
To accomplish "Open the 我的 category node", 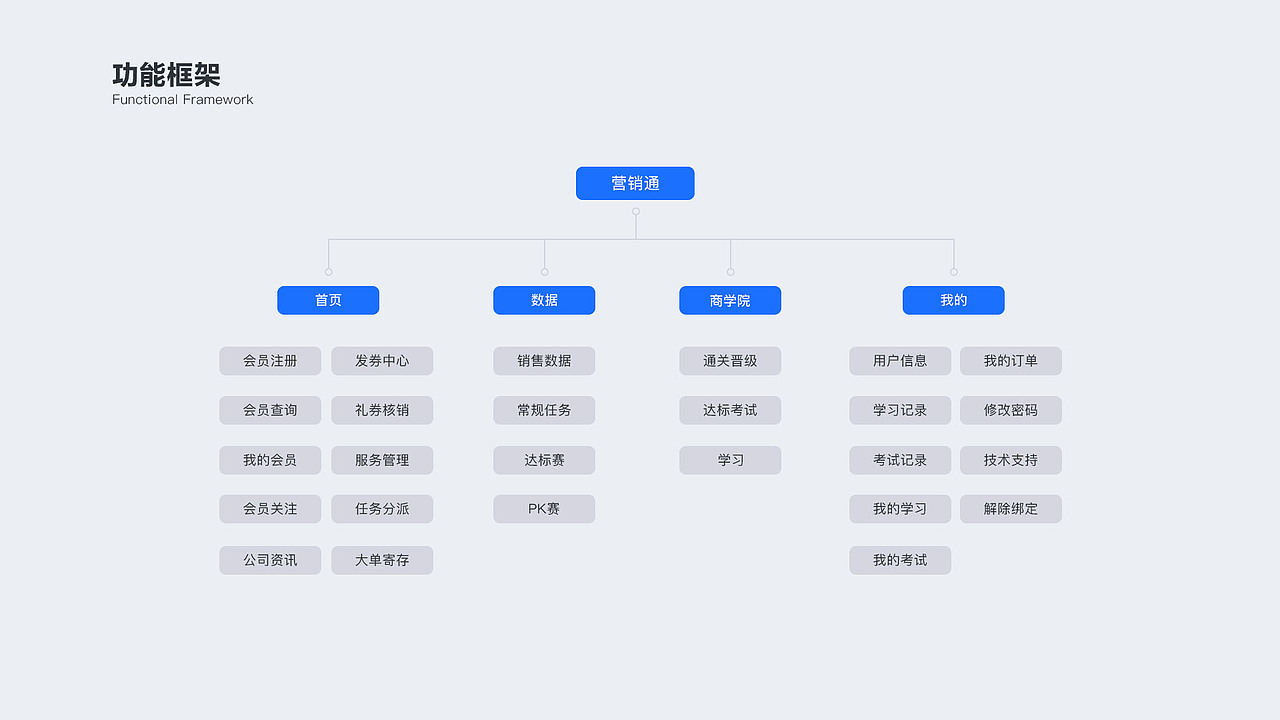I will point(953,300).
